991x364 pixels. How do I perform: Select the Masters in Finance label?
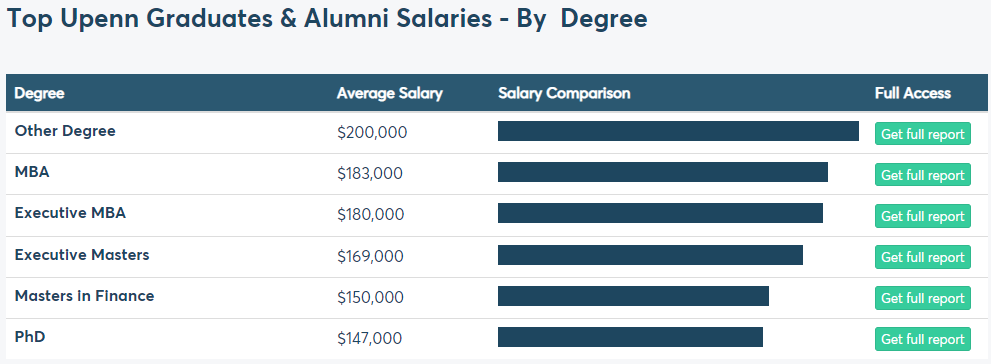pos(84,296)
